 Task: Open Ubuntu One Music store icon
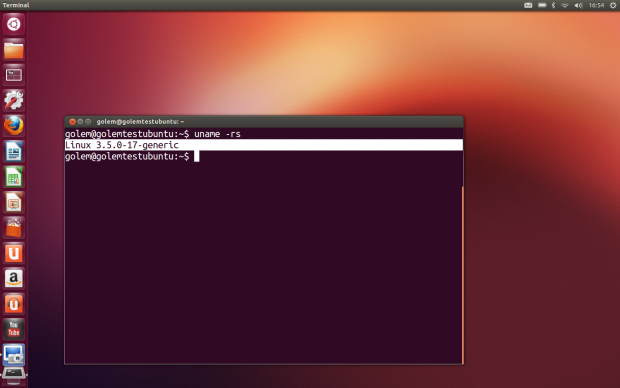tap(14, 304)
